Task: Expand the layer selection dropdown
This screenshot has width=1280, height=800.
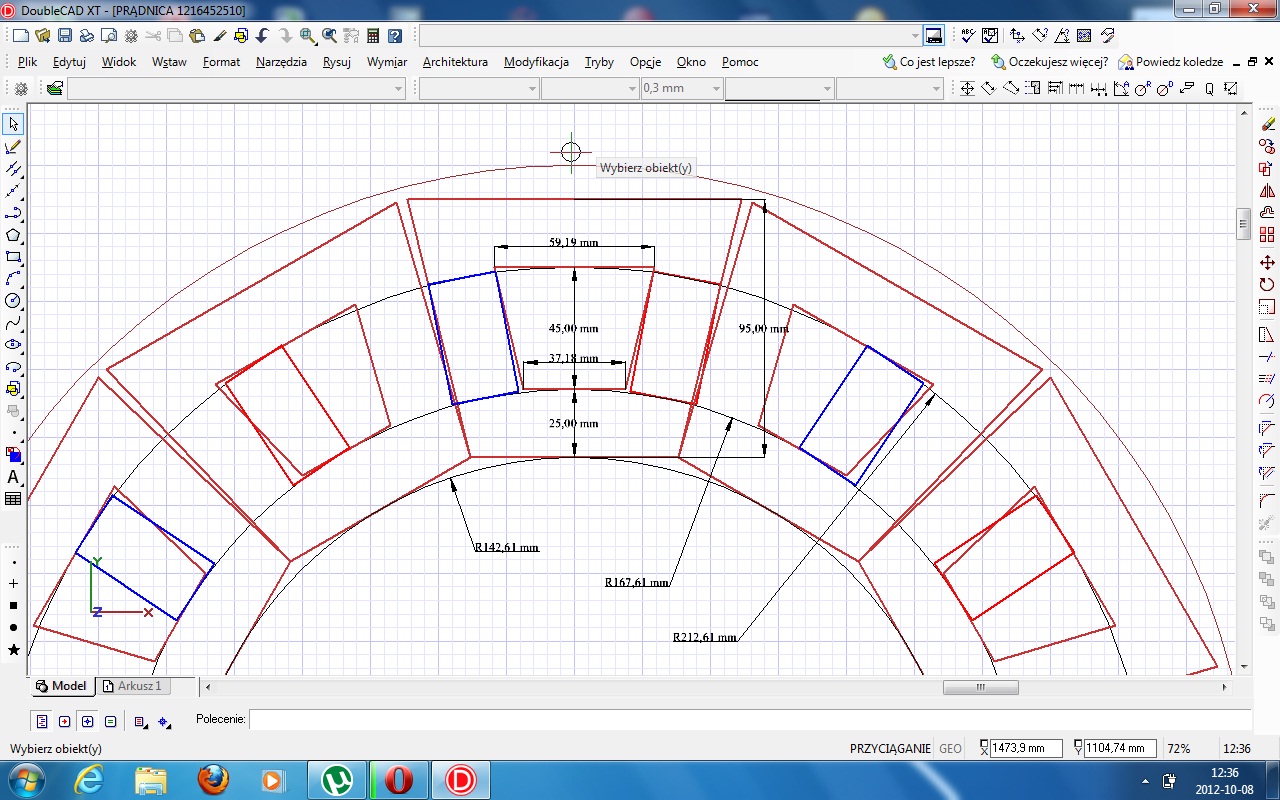Action: (398, 89)
